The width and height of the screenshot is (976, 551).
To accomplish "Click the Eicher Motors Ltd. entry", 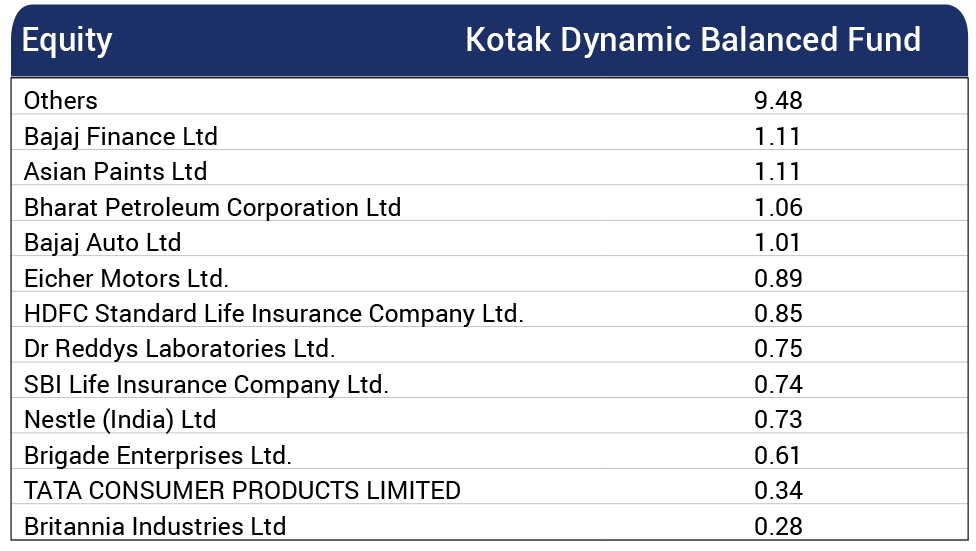I will pyautogui.click(x=126, y=278).
